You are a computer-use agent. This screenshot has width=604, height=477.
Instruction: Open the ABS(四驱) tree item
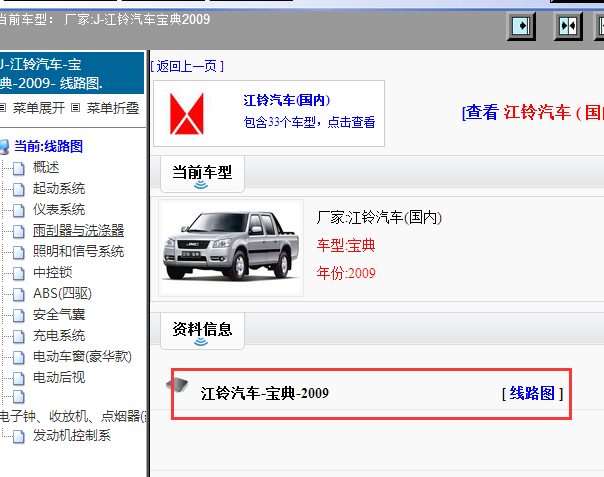62,294
